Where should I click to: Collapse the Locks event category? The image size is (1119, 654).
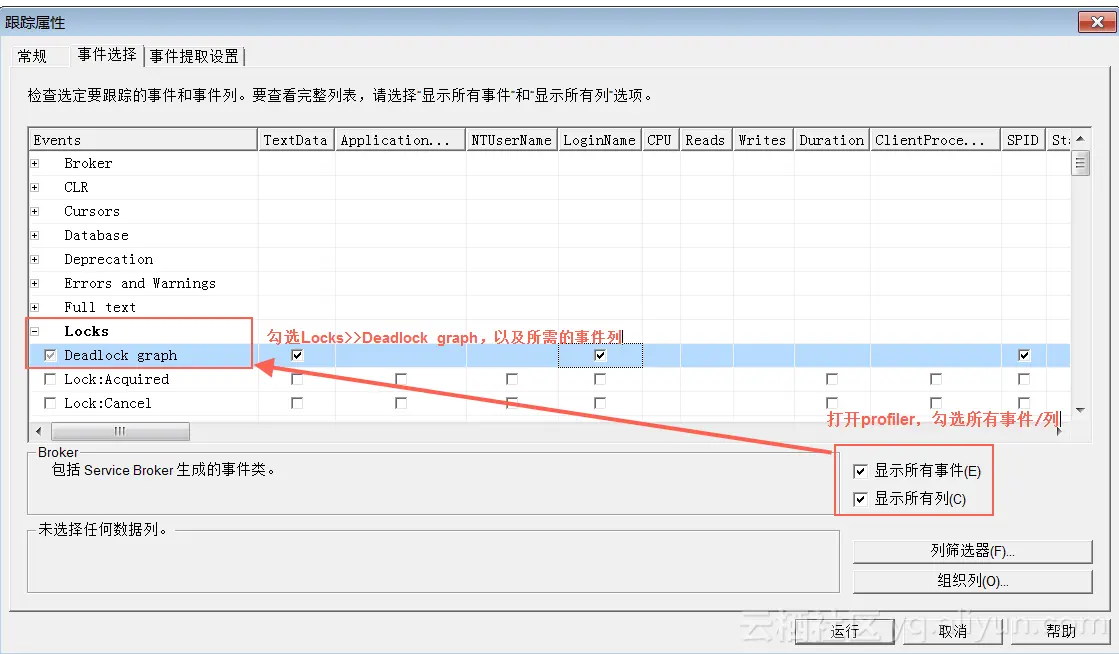[33, 331]
